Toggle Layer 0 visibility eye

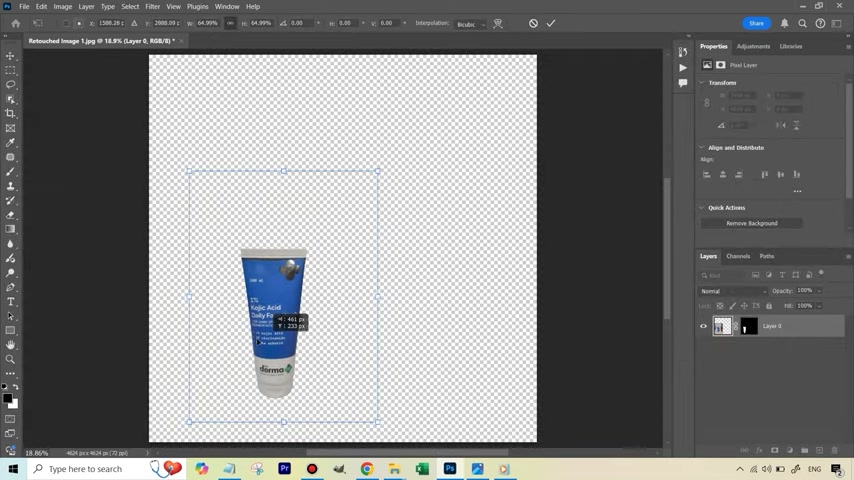tap(703, 326)
